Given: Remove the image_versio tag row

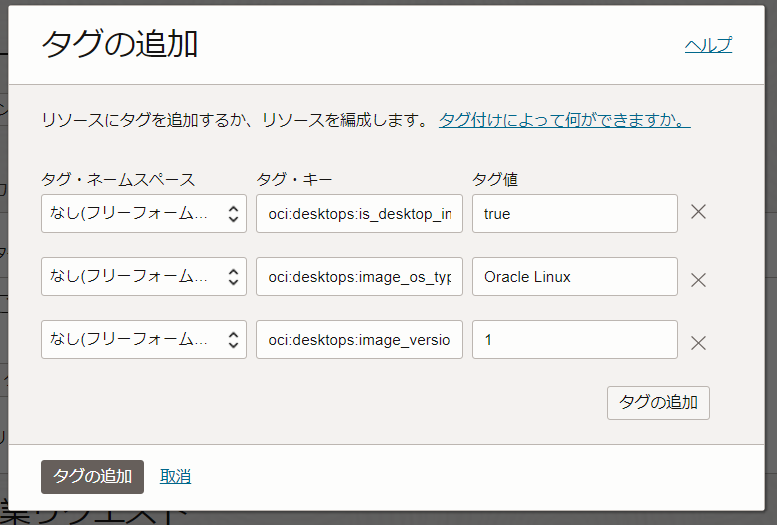Looking at the screenshot, I should coord(698,343).
